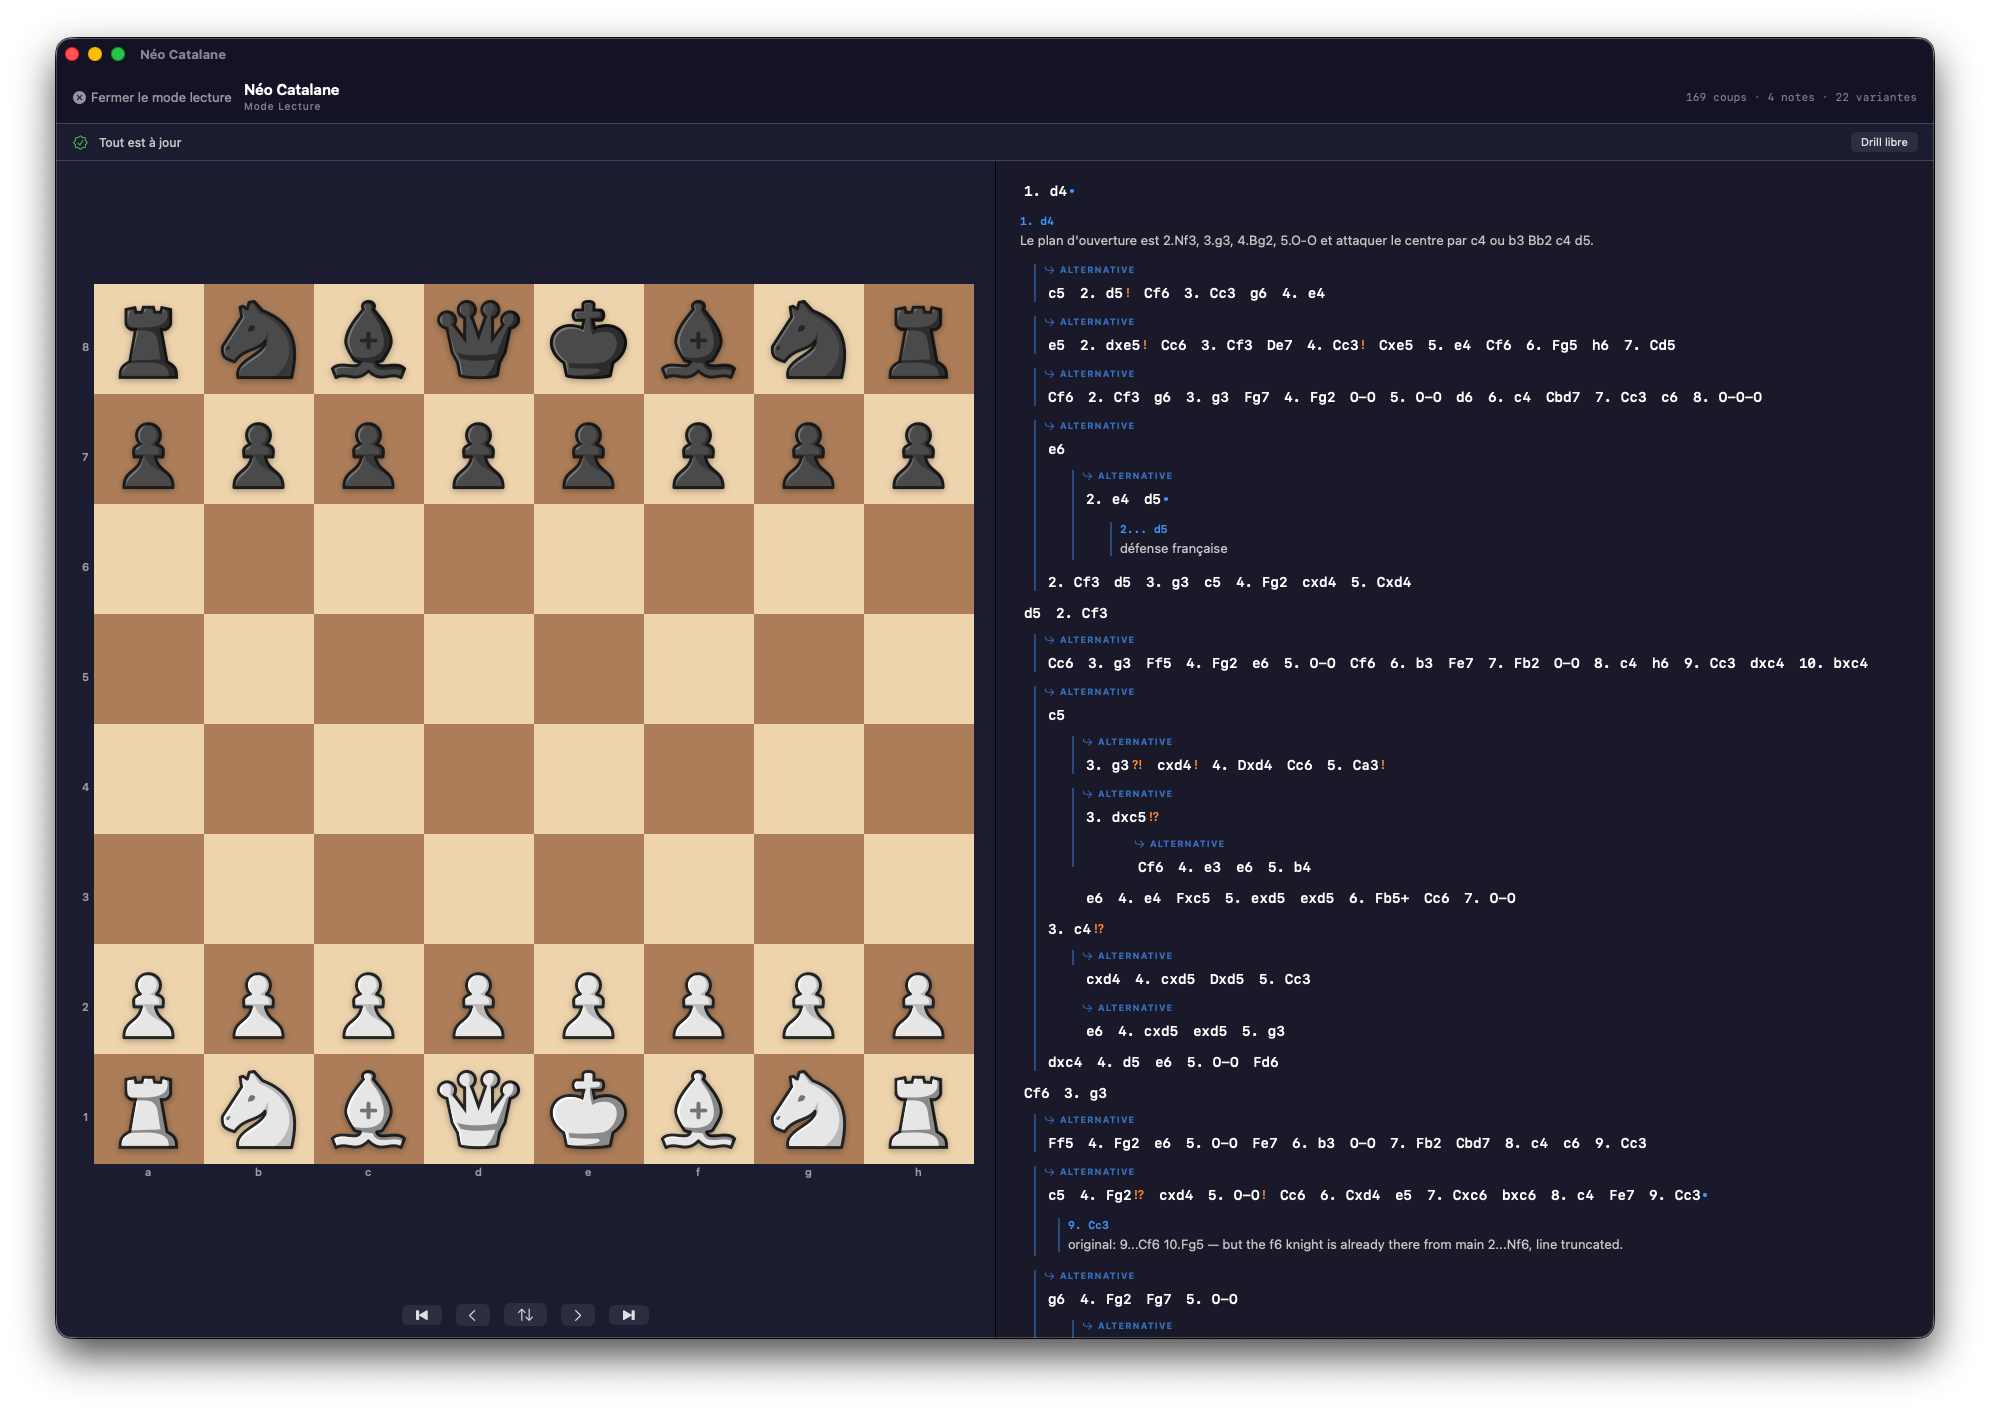Click move '3. g3?!' in c5 alternative

(x=1114, y=766)
